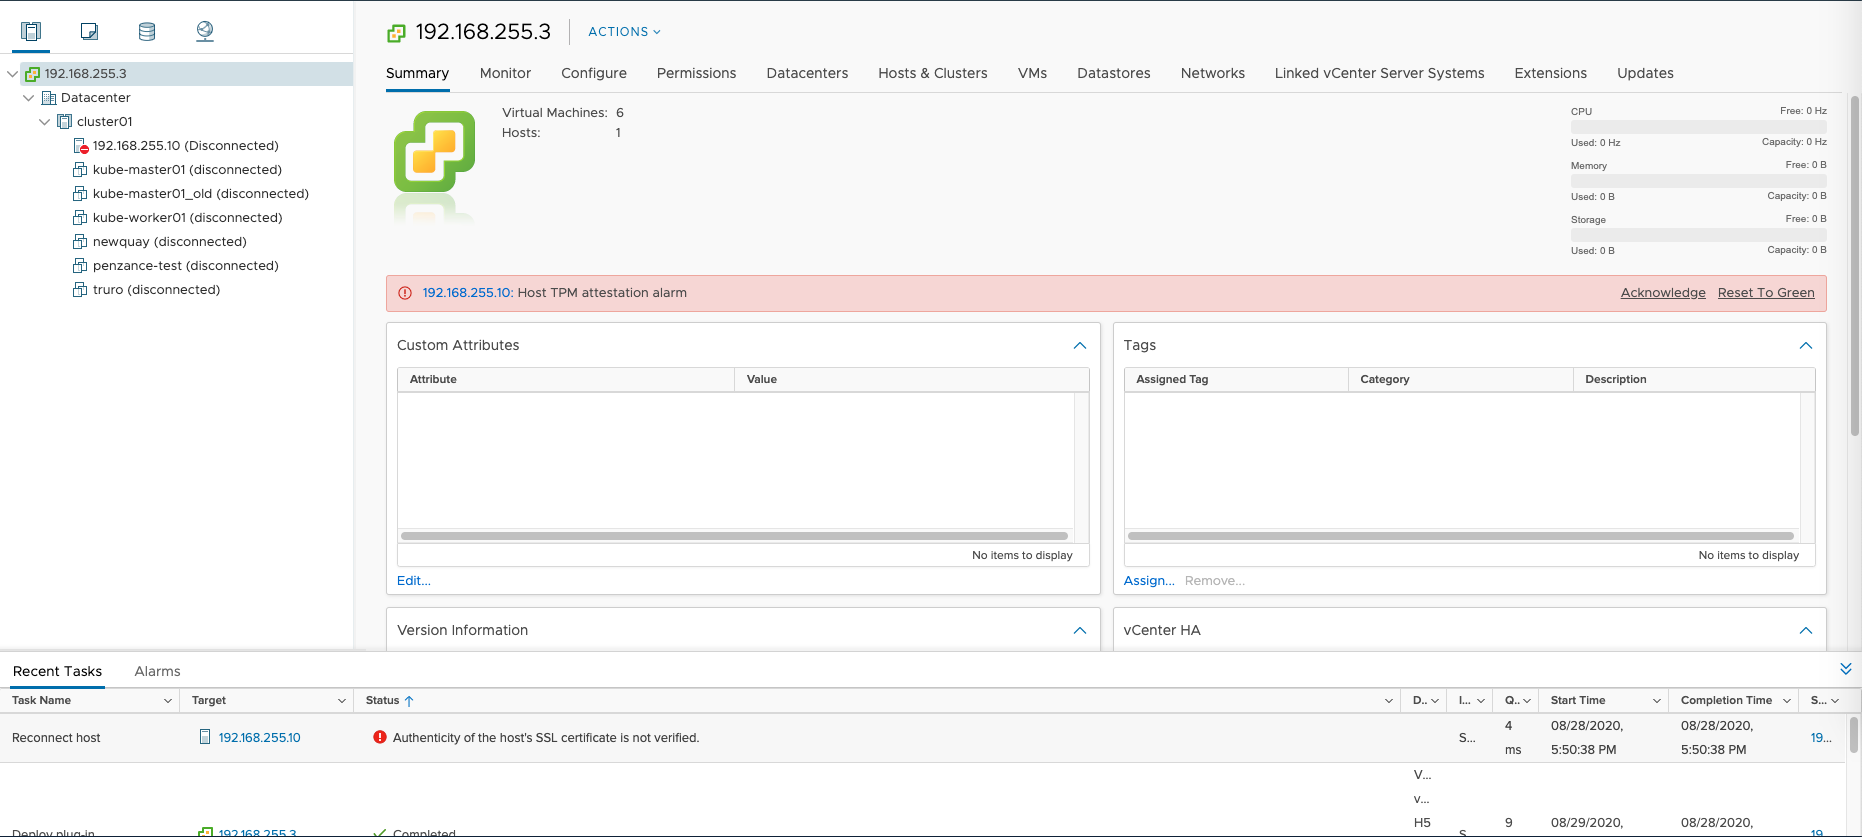Image resolution: width=1862 pixels, height=837 pixels.
Task: Open the Hosts & Clusters tab
Action: (933, 73)
